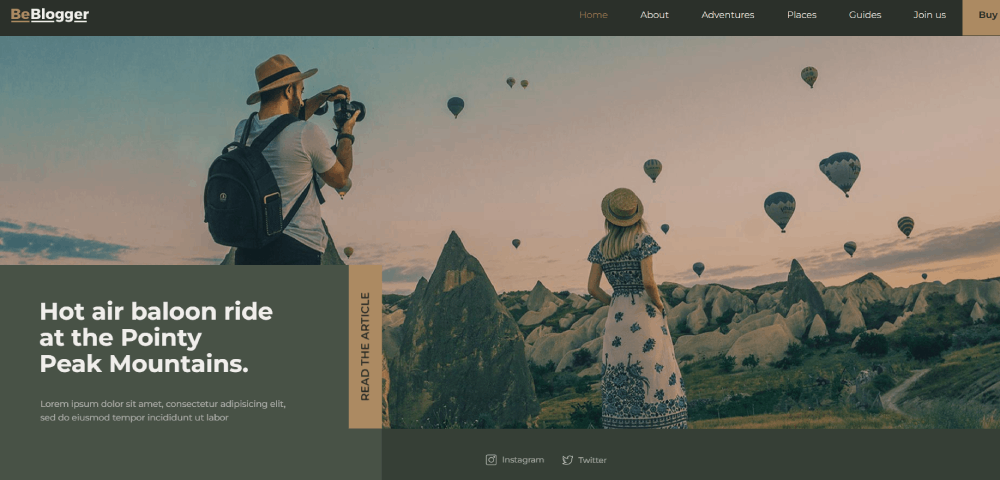The width and height of the screenshot is (1000, 480).
Task: Open the Adventures menu item
Action: (x=728, y=15)
